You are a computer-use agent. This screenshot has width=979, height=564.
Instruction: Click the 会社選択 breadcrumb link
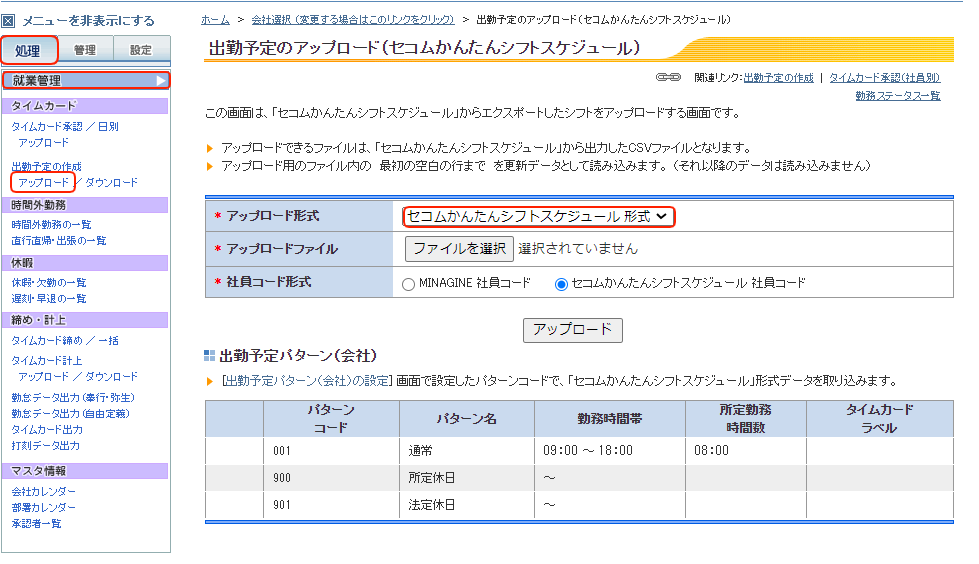[352, 20]
